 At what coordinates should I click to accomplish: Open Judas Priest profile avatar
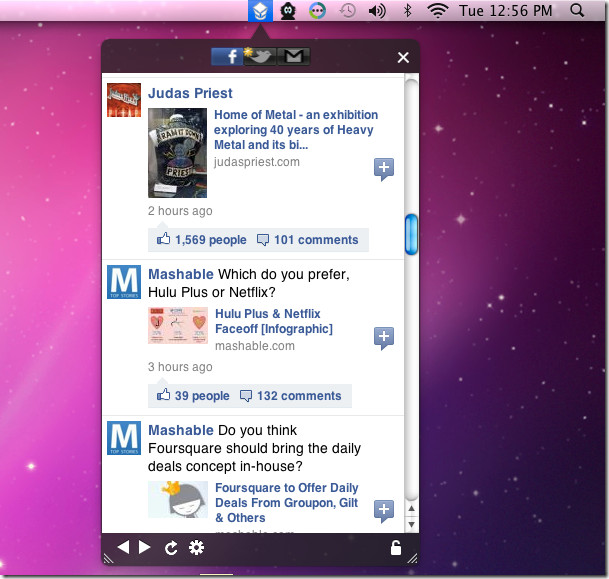(124, 100)
